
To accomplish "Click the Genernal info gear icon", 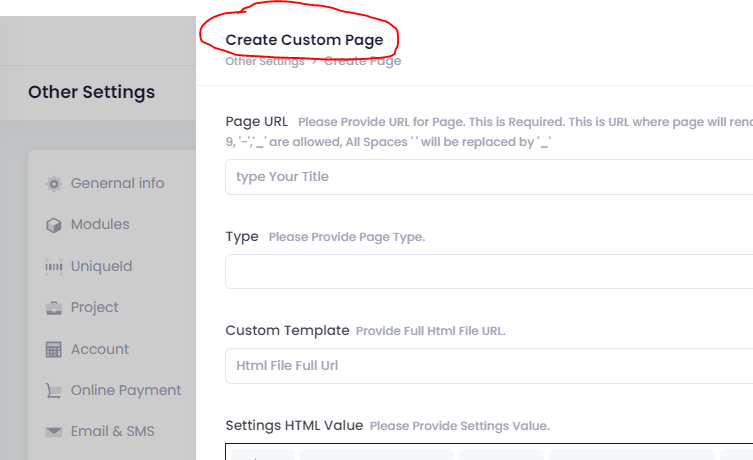I will pyautogui.click(x=54, y=184).
